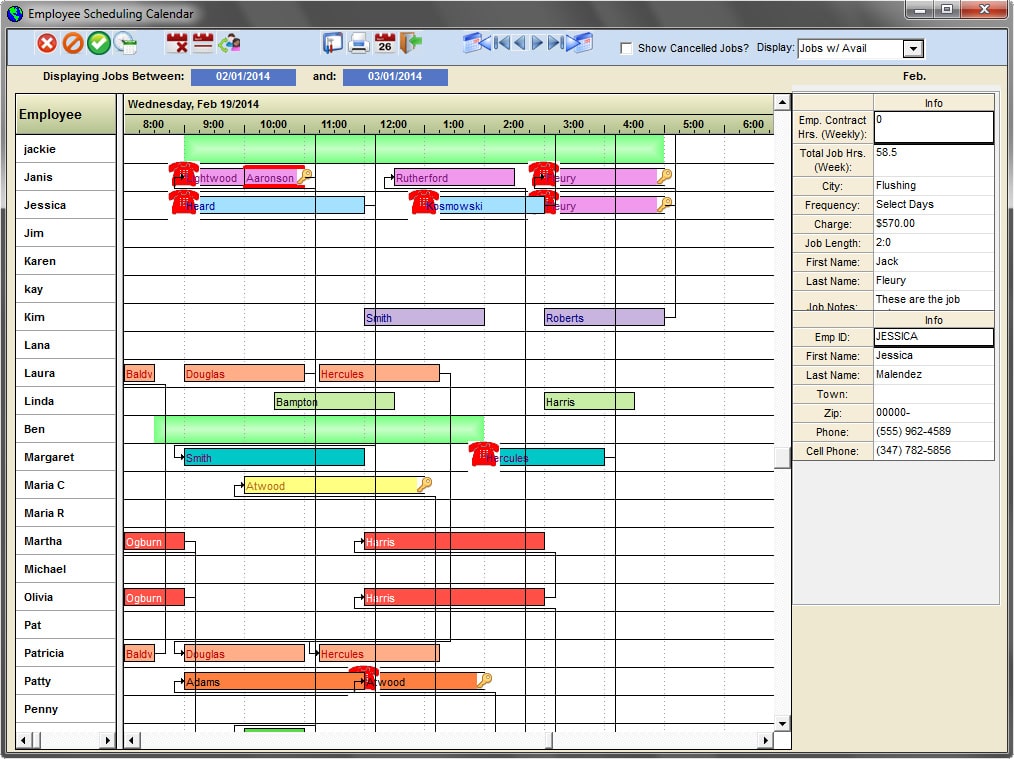This screenshot has height=759, width=1014.
Task: Click jackie's green availability bar
Action: (424, 149)
